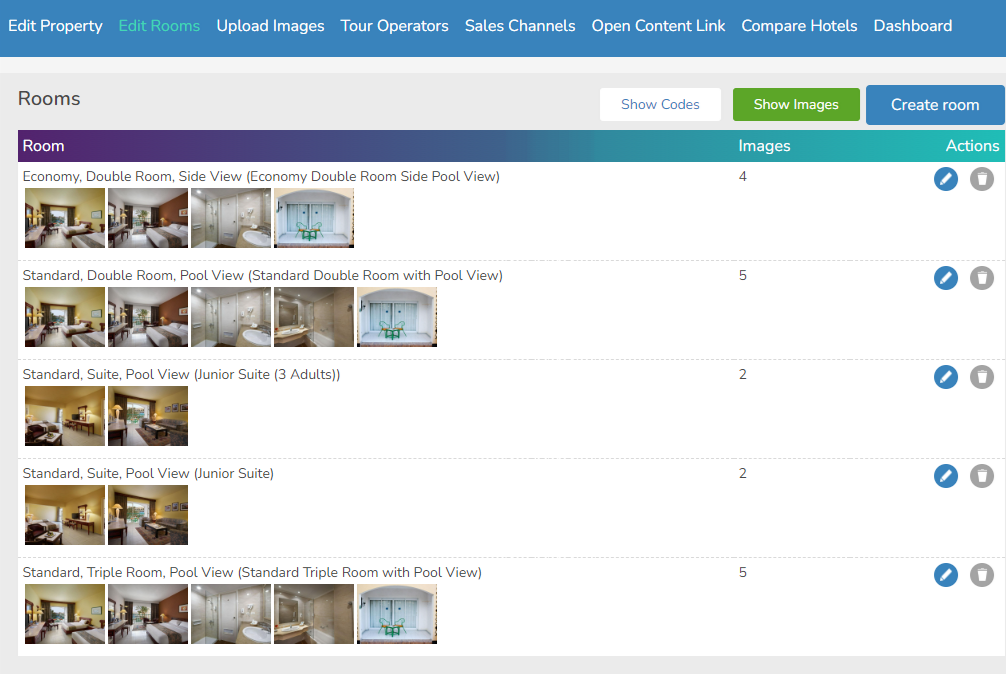Screen dimensions: 1006x674
Task: Go to the Compare Hotels section
Action: [799, 25]
